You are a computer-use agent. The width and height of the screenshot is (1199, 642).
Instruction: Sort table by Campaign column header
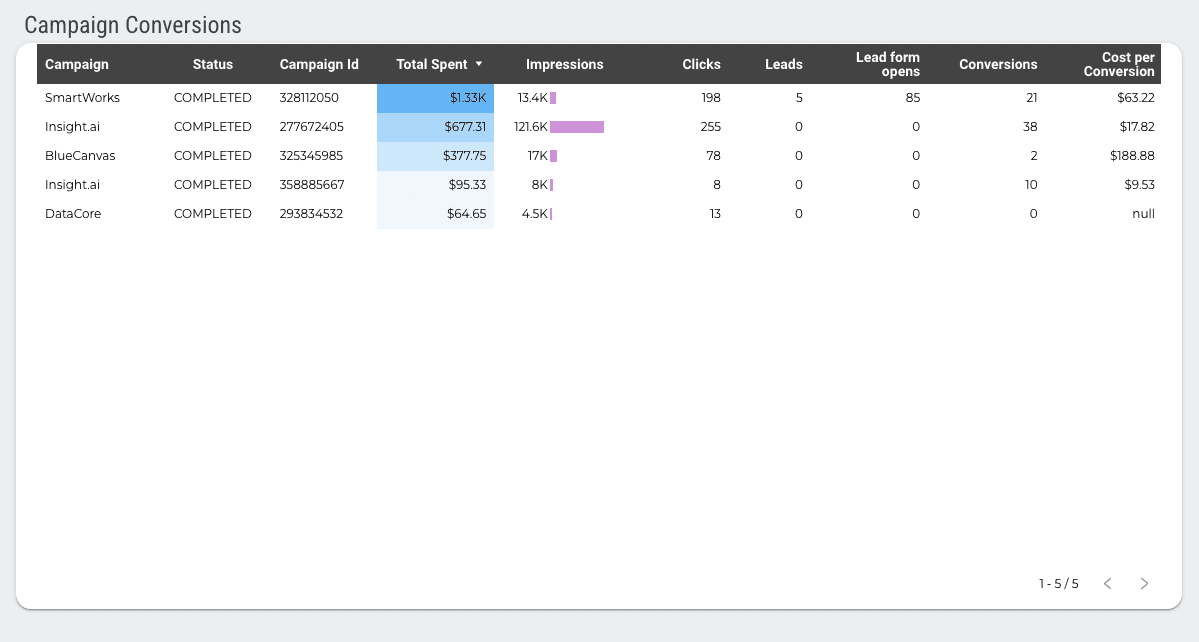click(x=77, y=64)
